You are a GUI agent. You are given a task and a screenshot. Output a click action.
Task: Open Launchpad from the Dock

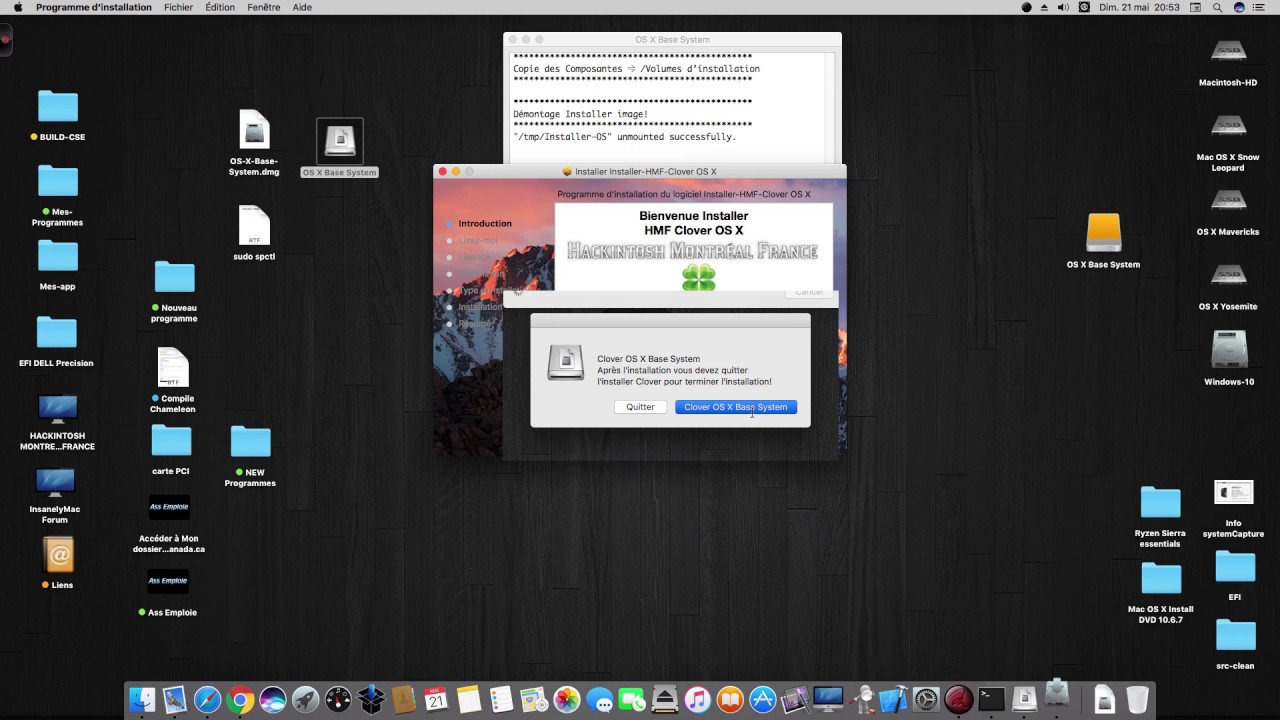(x=305, y=699)
